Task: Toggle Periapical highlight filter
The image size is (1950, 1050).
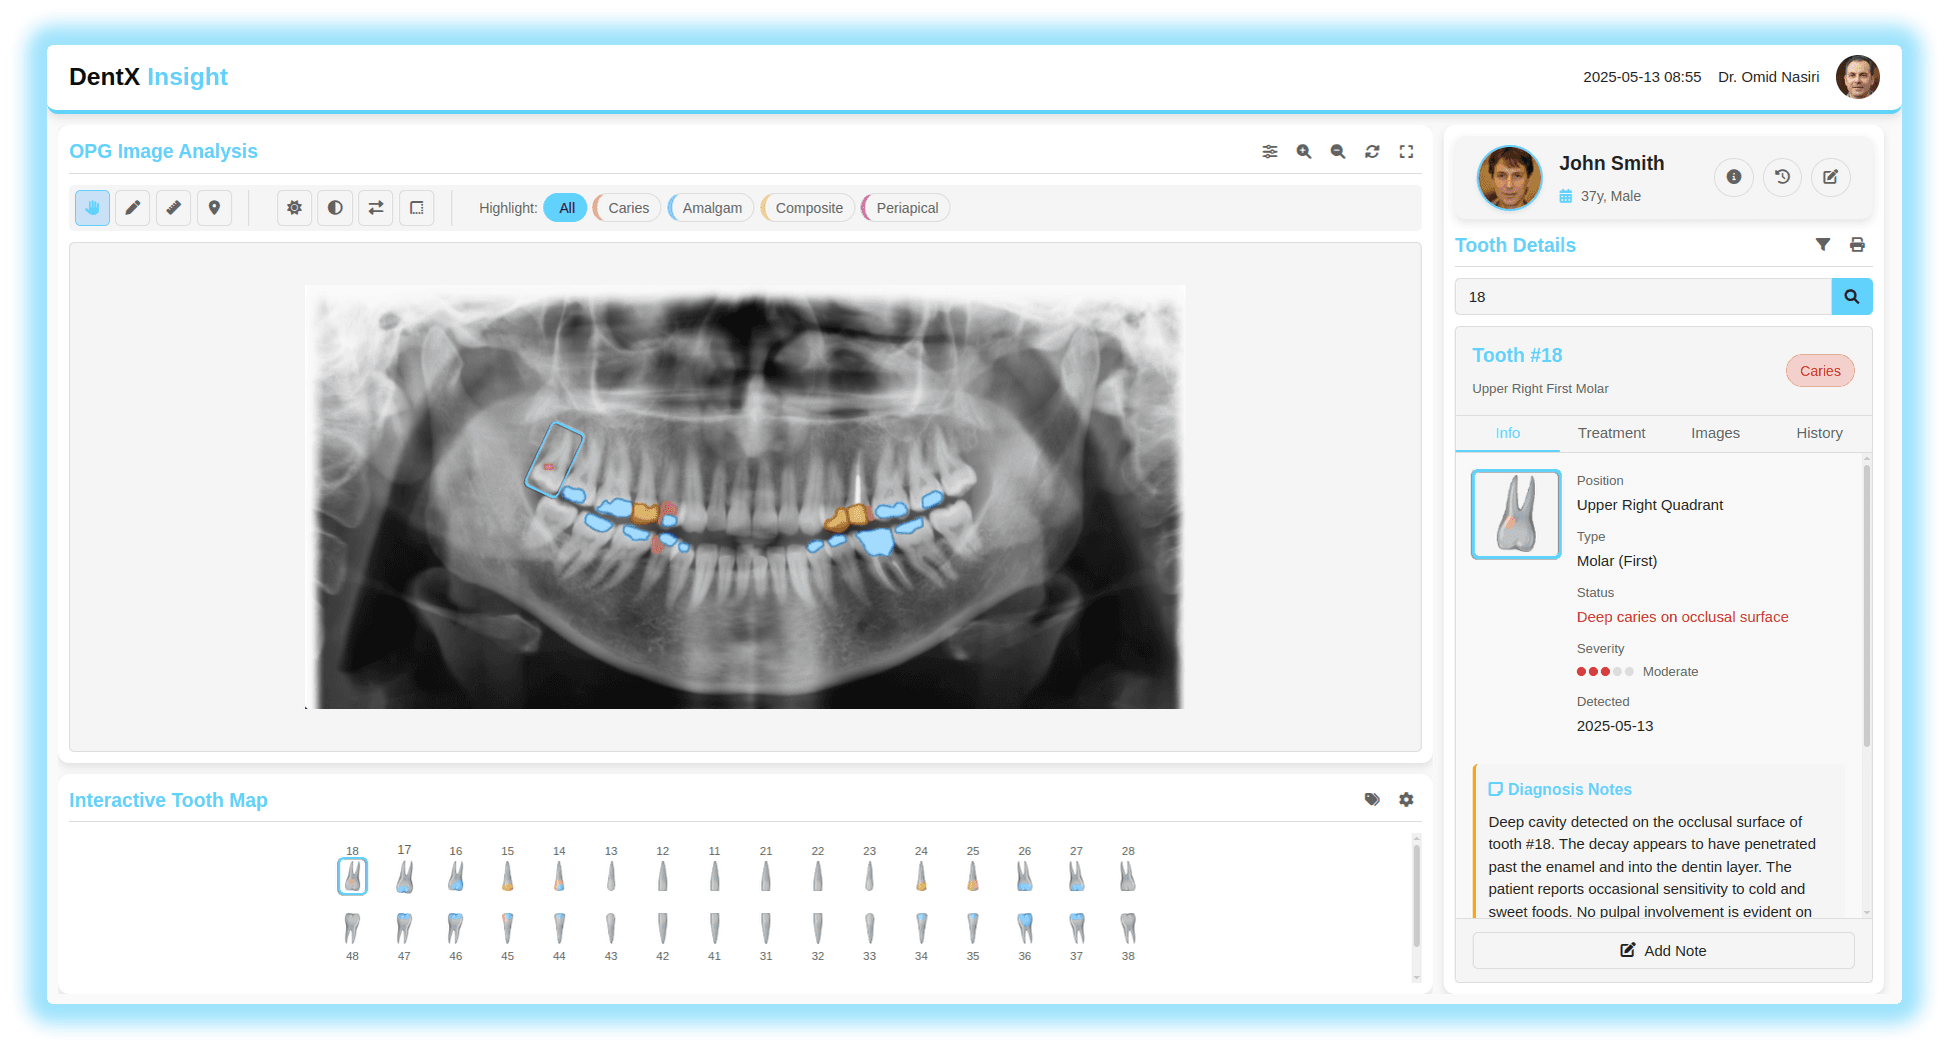Action: 906,208
